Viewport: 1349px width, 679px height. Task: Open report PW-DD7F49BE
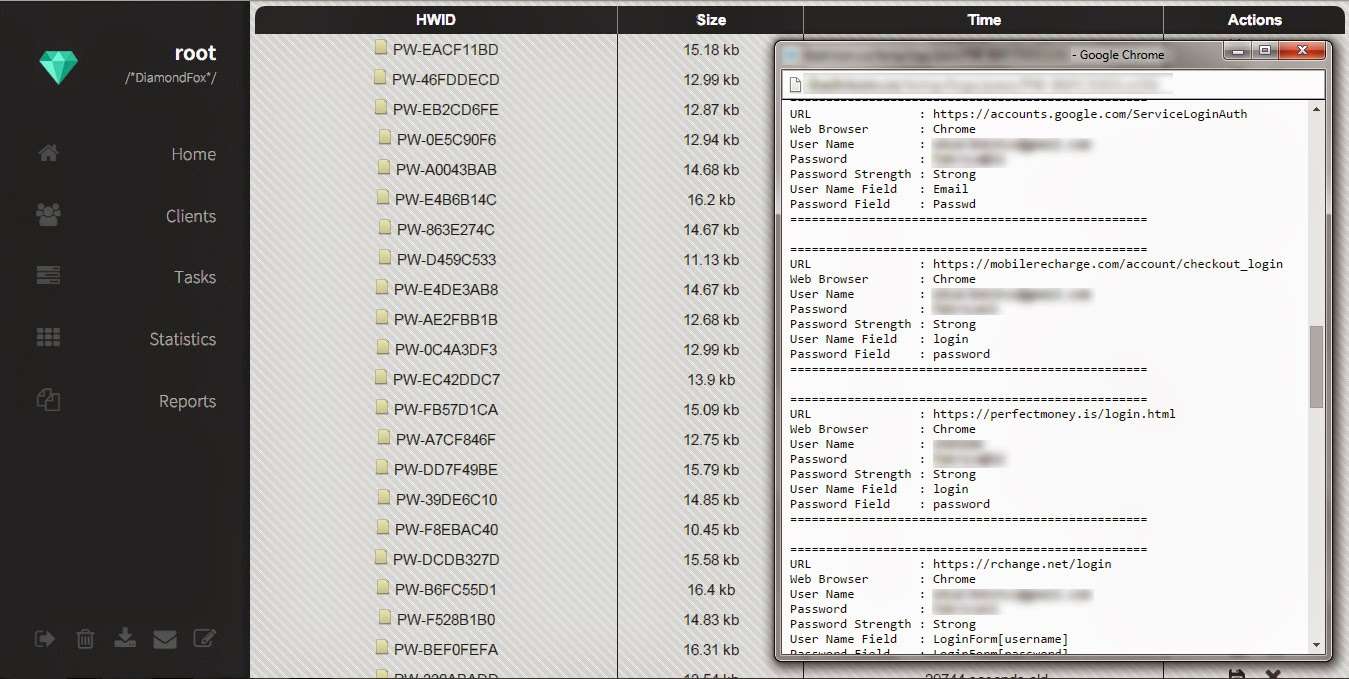pyautogui.click(x=446, y=470)
